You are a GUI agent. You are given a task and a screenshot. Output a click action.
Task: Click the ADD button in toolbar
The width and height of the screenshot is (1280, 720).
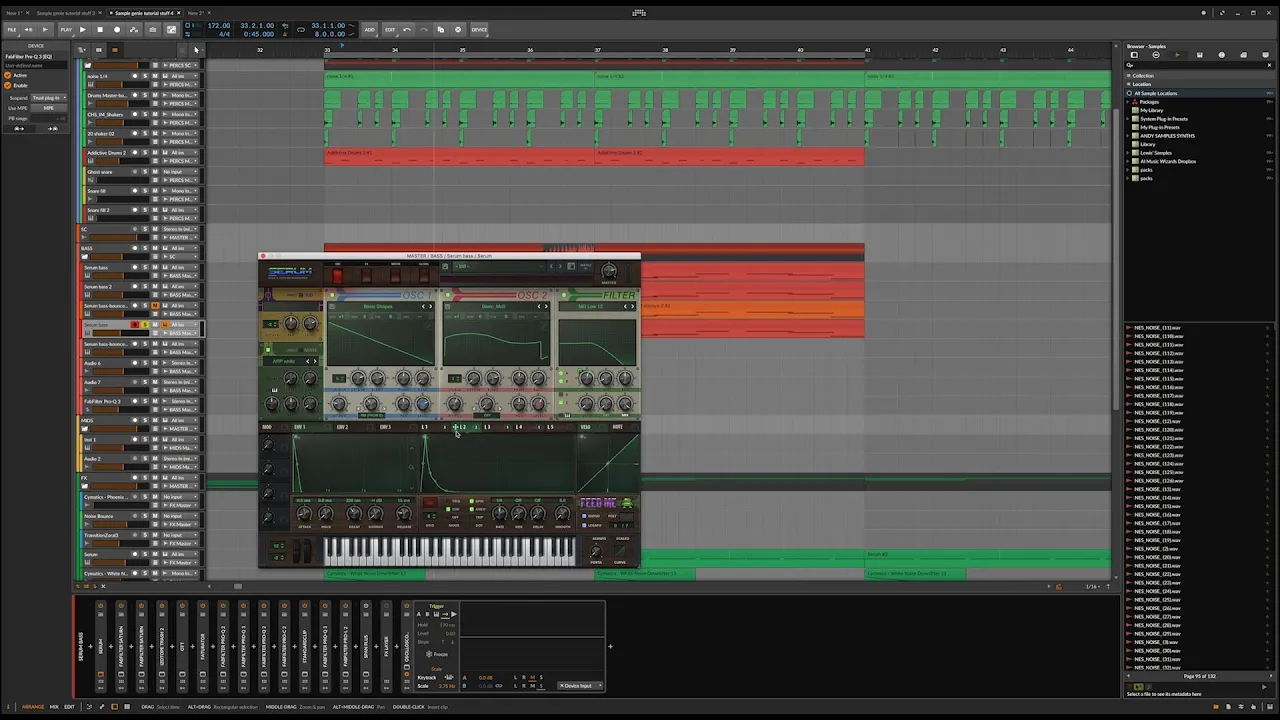[370, 30]
